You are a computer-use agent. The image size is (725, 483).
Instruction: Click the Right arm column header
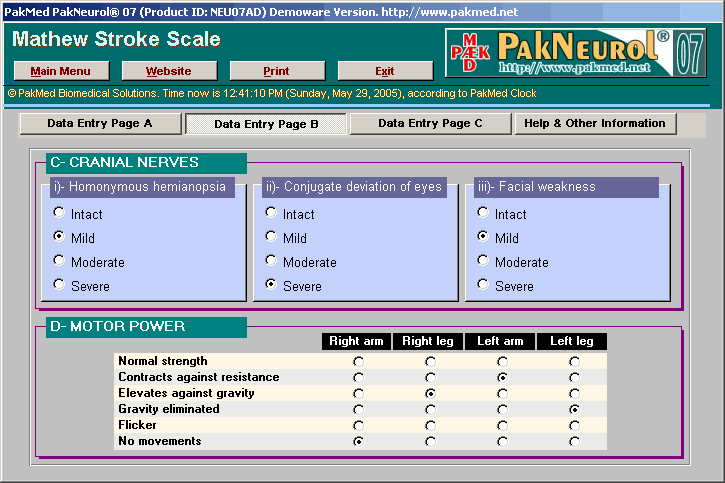coord(356,342)
